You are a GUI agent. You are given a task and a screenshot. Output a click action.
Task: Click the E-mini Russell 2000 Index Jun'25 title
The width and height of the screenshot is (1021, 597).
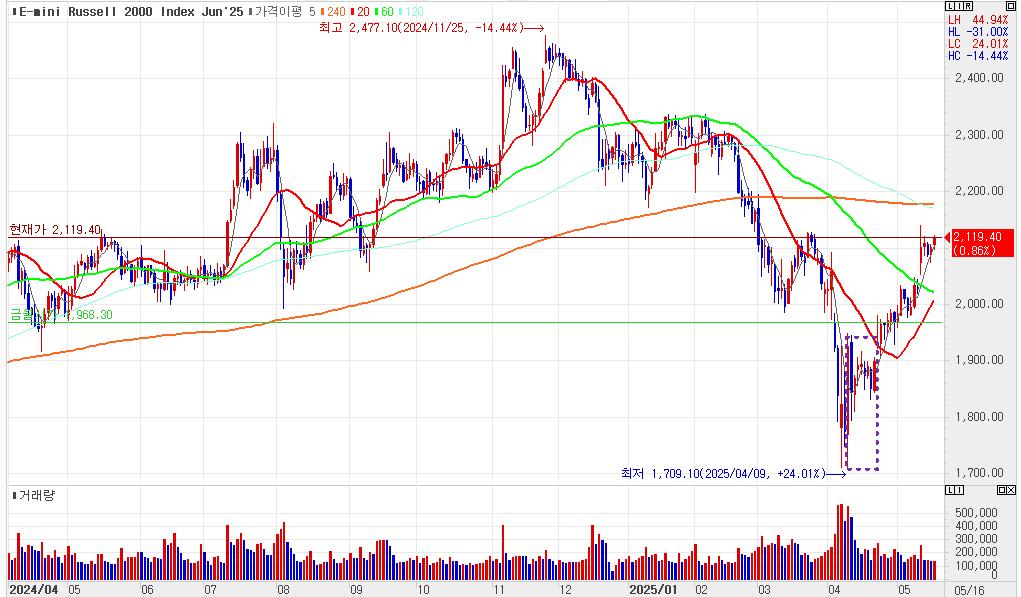[x=130, y=11]
